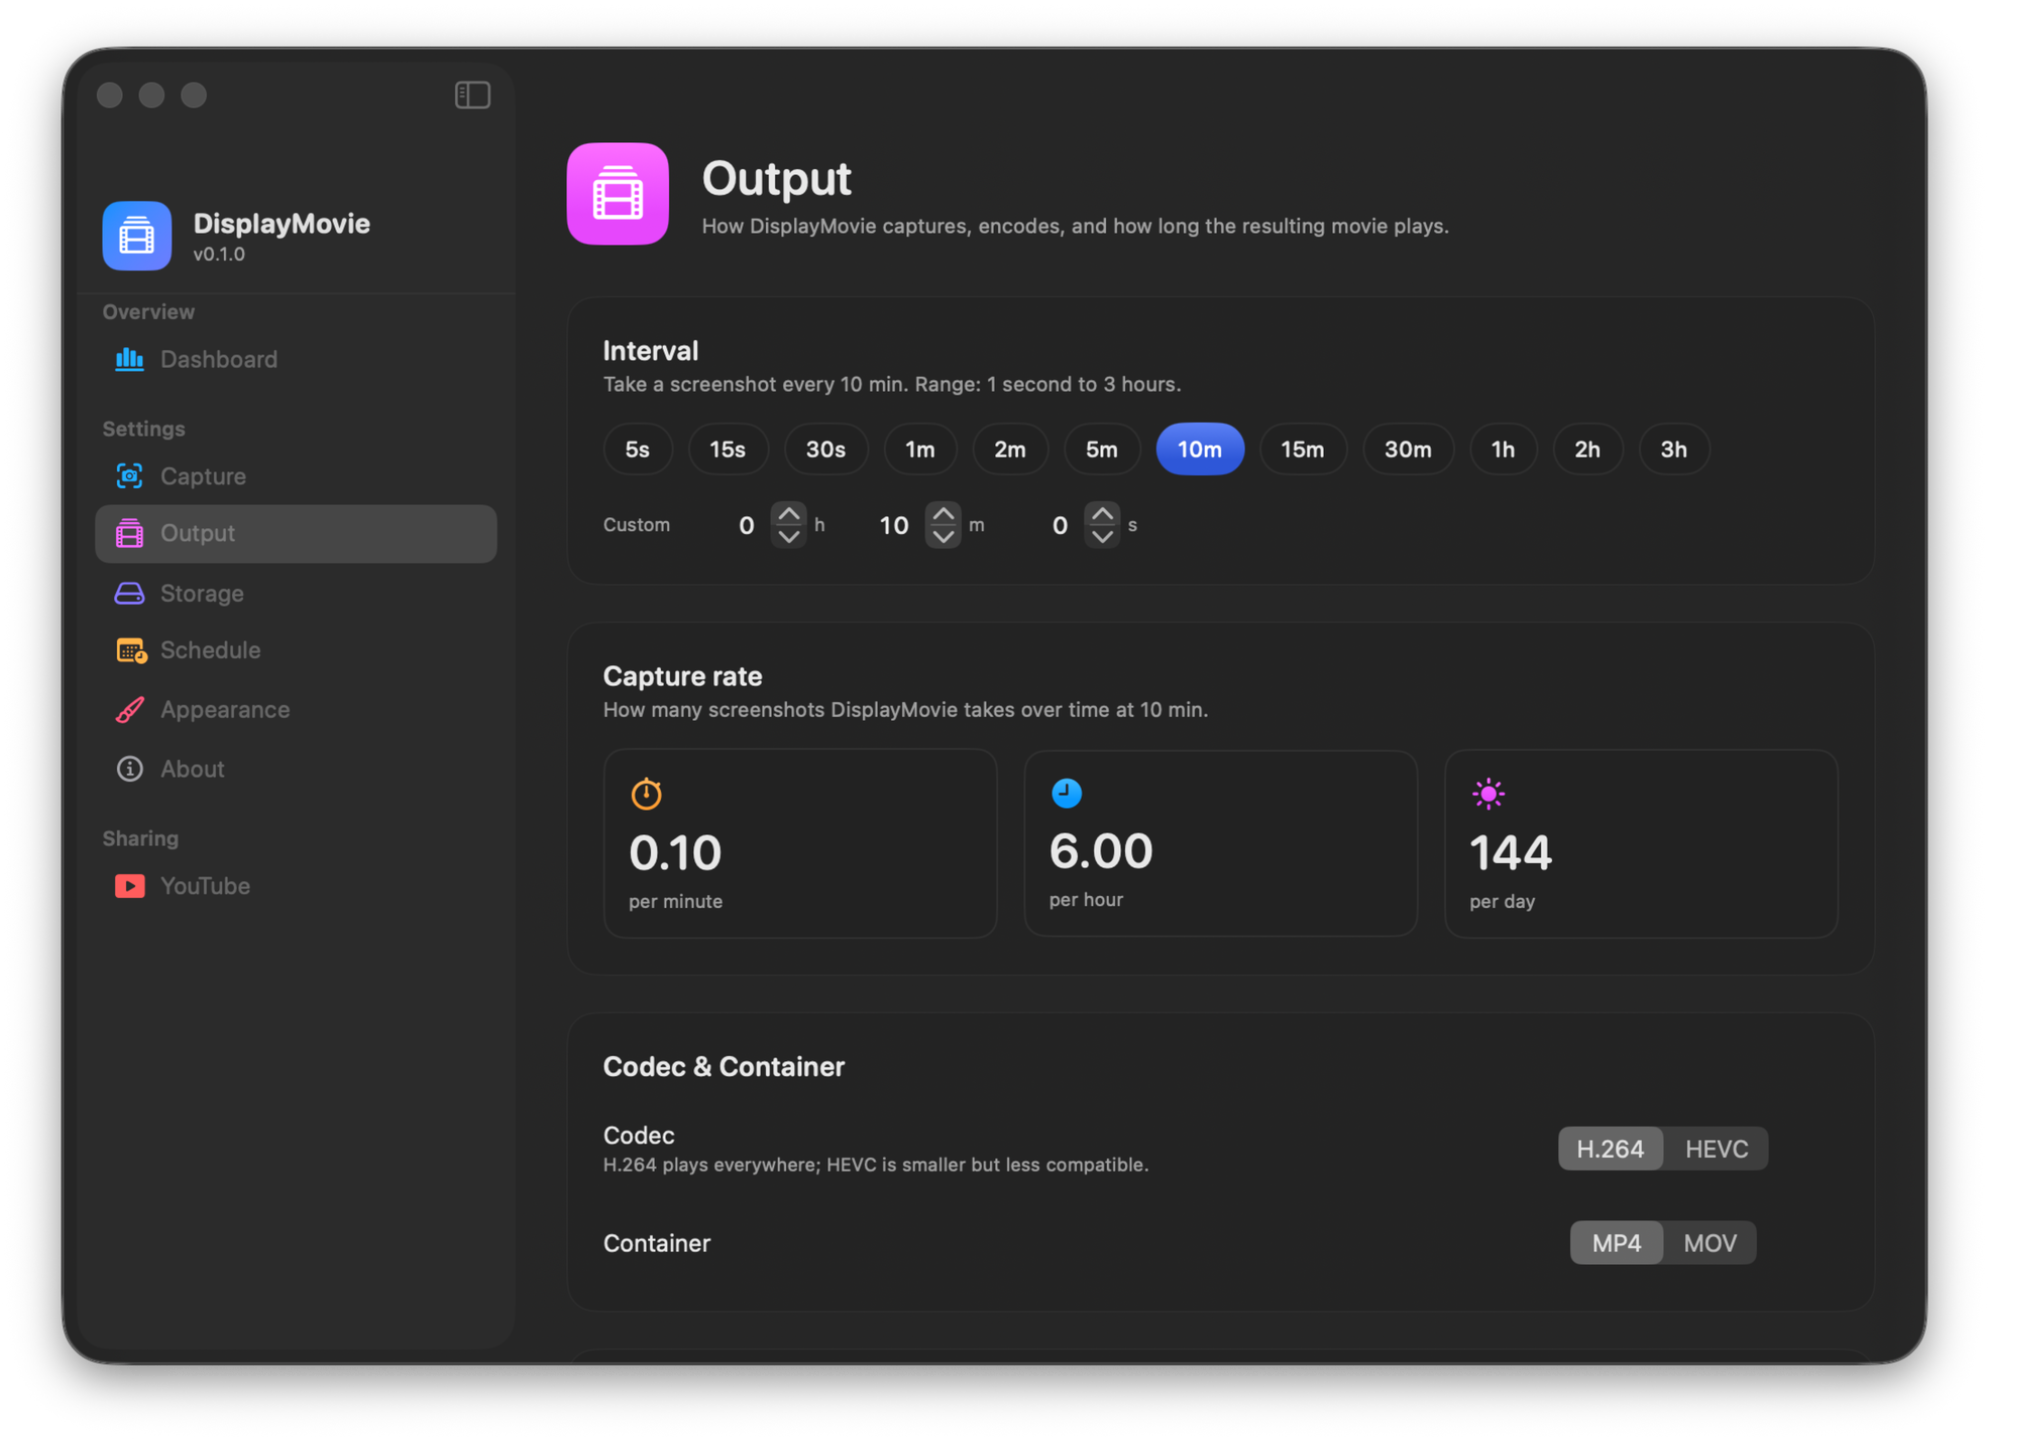Click the pink sun per-day icon
The image size is (2040, 1440).
pyautogui.click(x=1488, y=794)
